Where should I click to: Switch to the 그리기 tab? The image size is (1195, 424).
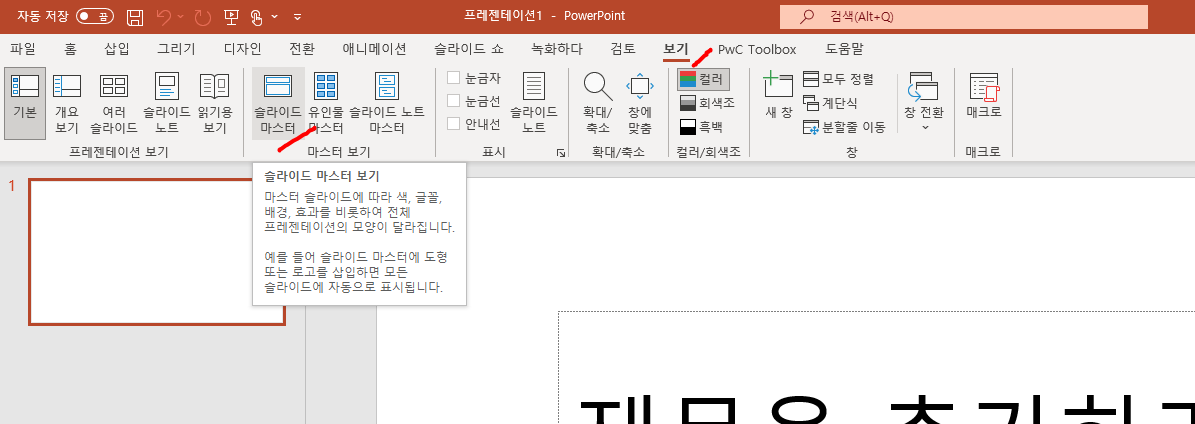[176, 50]
